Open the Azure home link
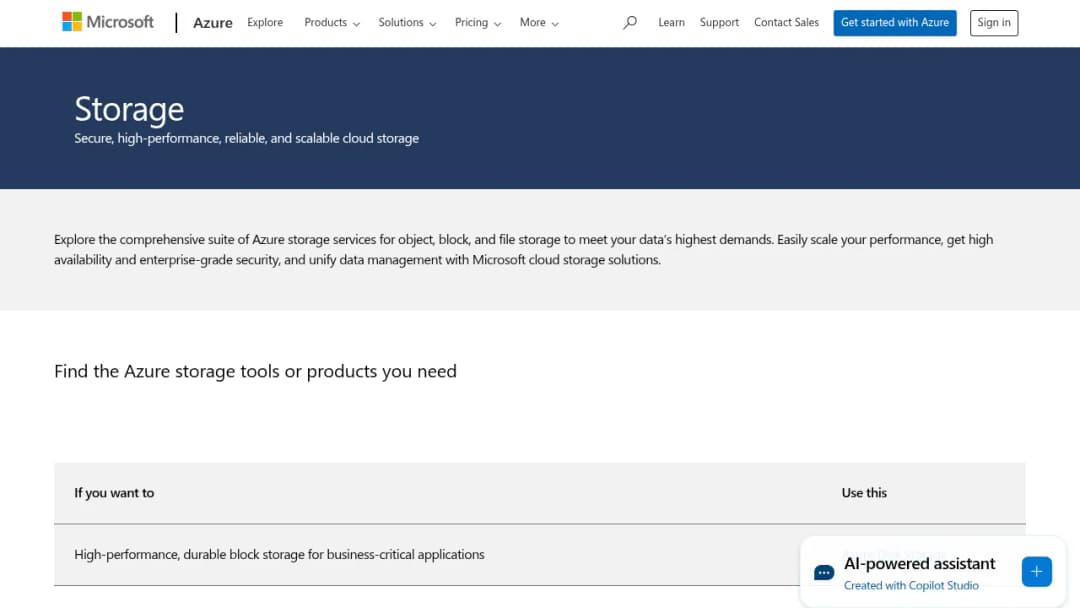Viewport: 1080px width, 608px height. point(213,23)
